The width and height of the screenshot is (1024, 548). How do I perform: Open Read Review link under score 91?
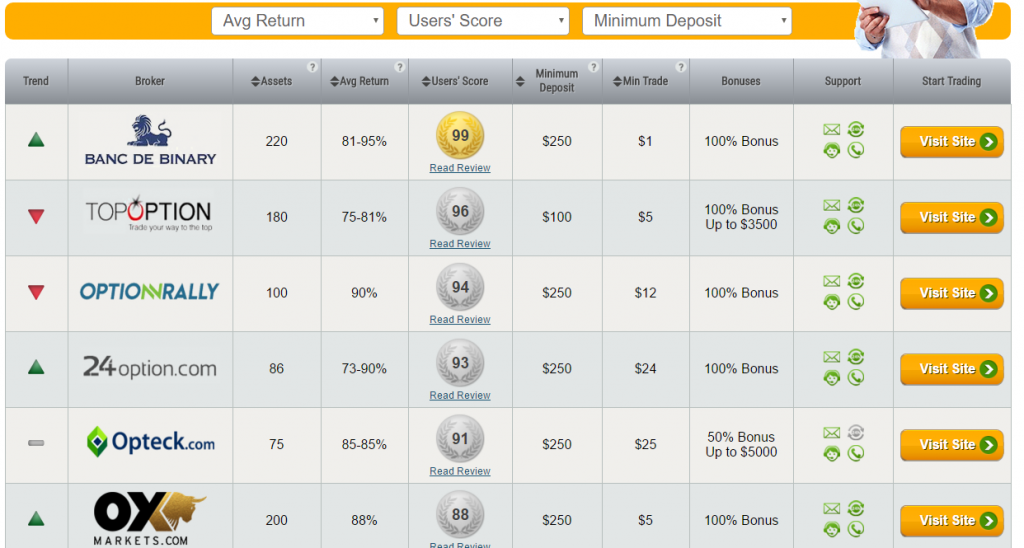coord(460,471)
